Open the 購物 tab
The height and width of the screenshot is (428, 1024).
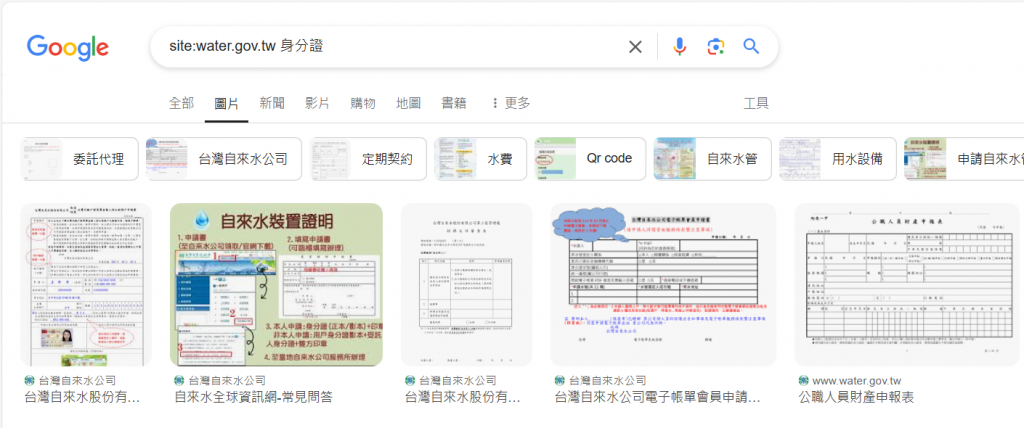tap(362, 103)
